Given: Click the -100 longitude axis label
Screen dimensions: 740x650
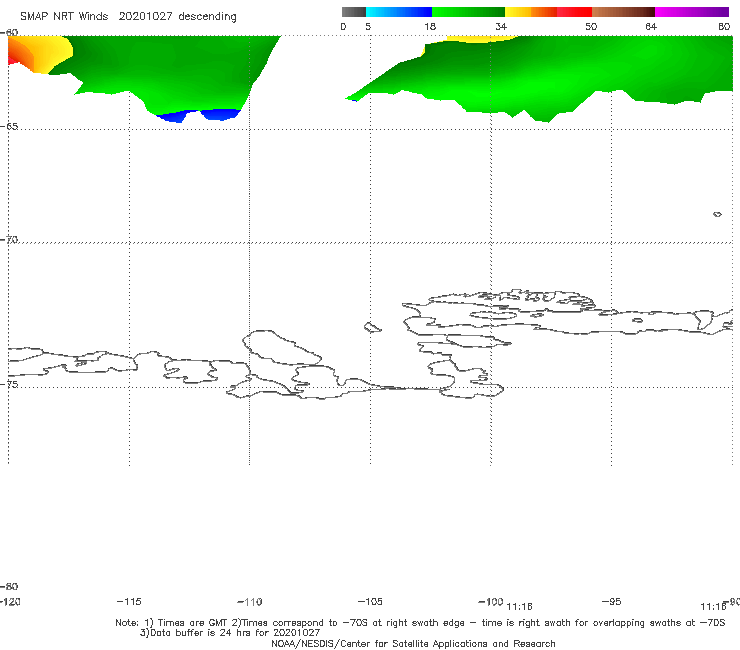Looking at the screenshot, I should [x=491, y=601].
